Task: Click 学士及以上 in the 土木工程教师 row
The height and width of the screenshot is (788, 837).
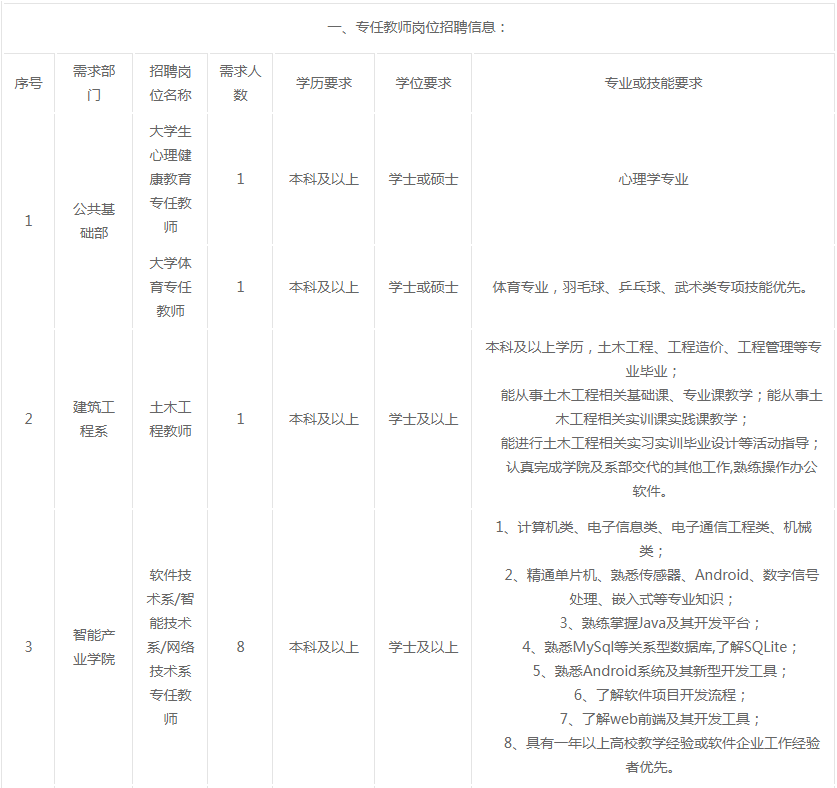Action: coord(423,419)
